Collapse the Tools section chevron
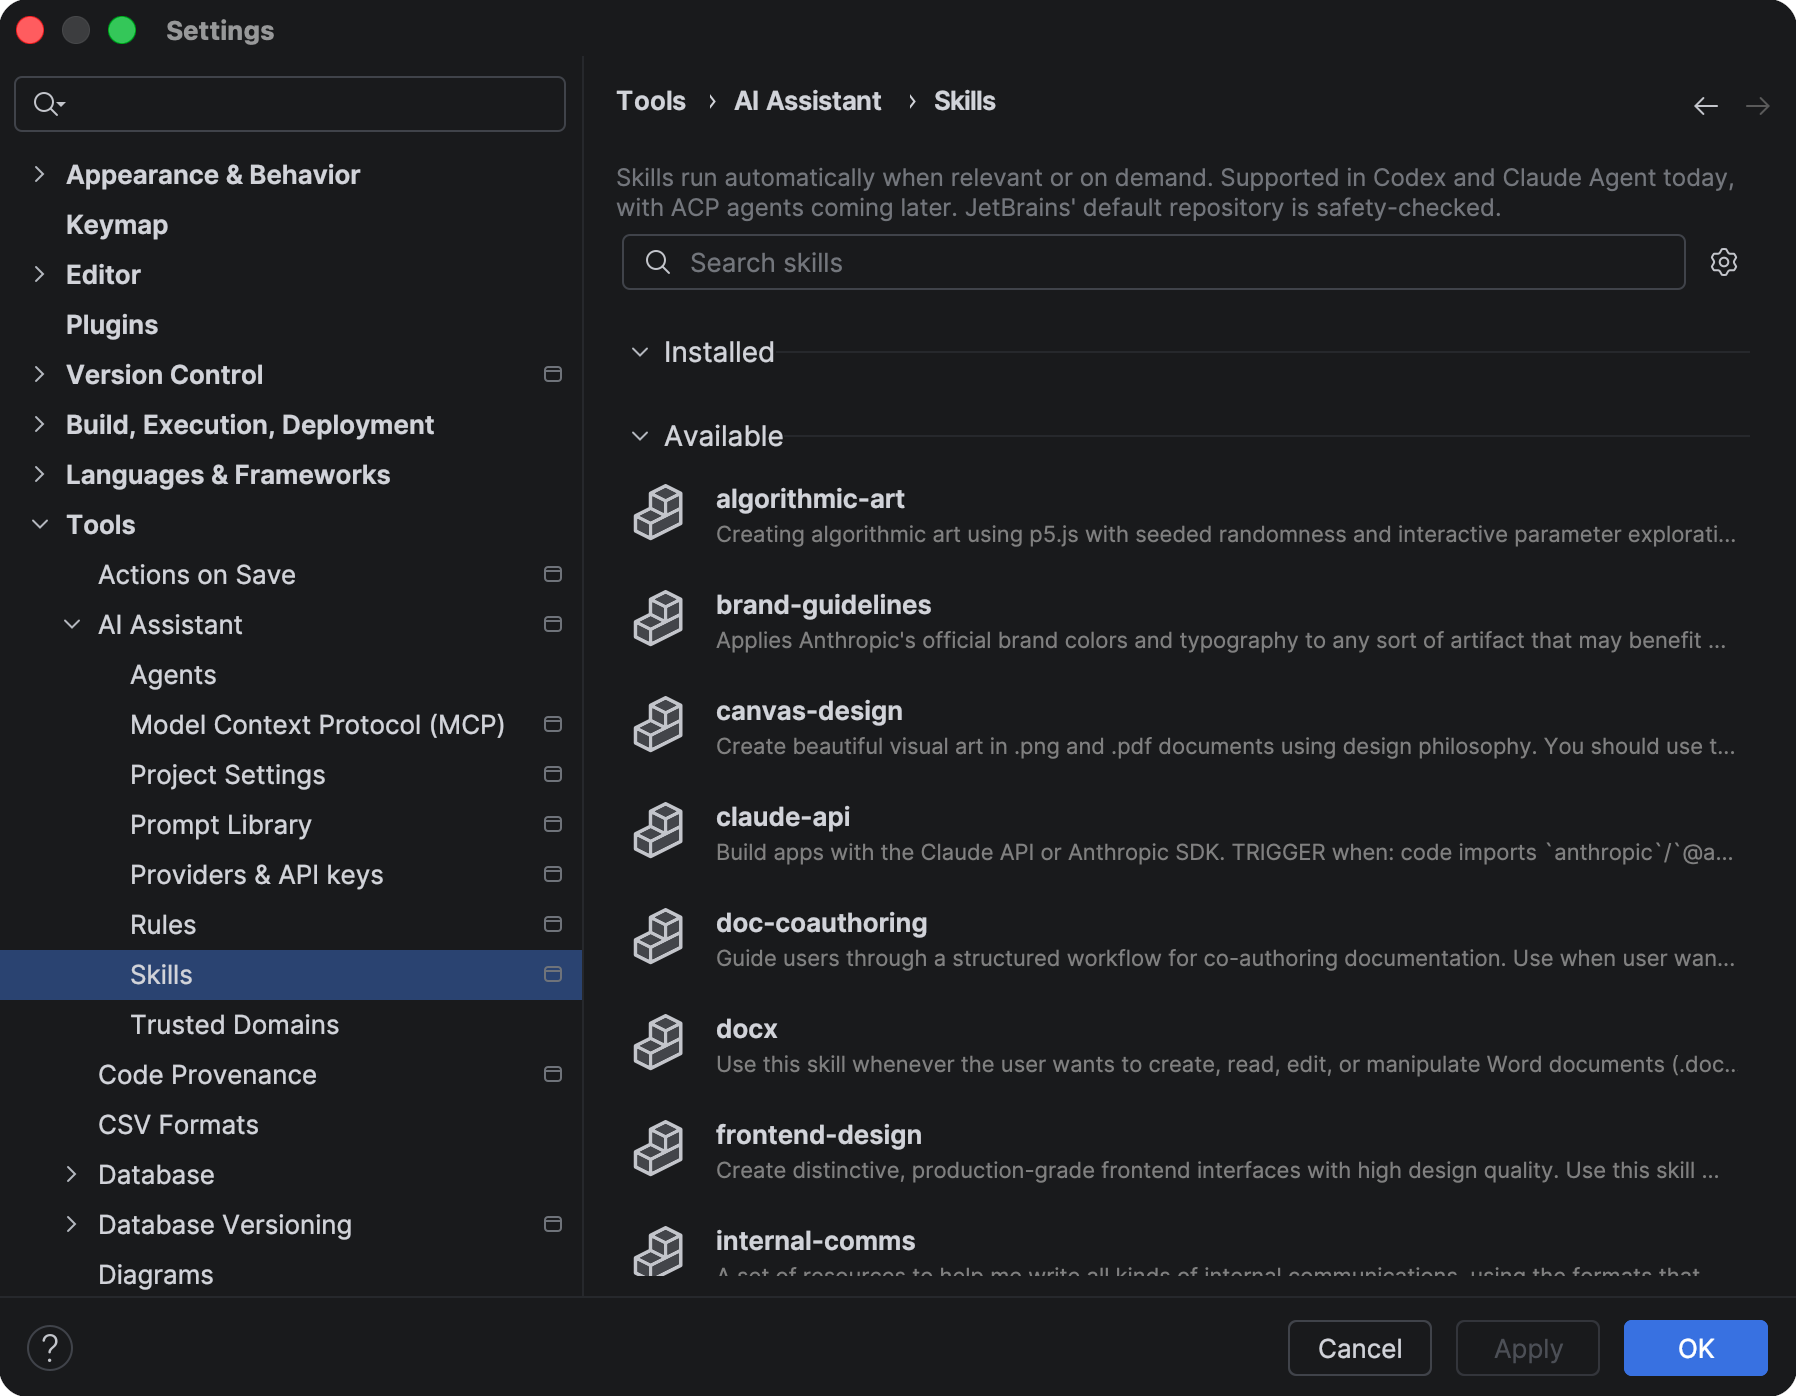The height and width of the screenshot is (1396, 1796). point(40,524)
